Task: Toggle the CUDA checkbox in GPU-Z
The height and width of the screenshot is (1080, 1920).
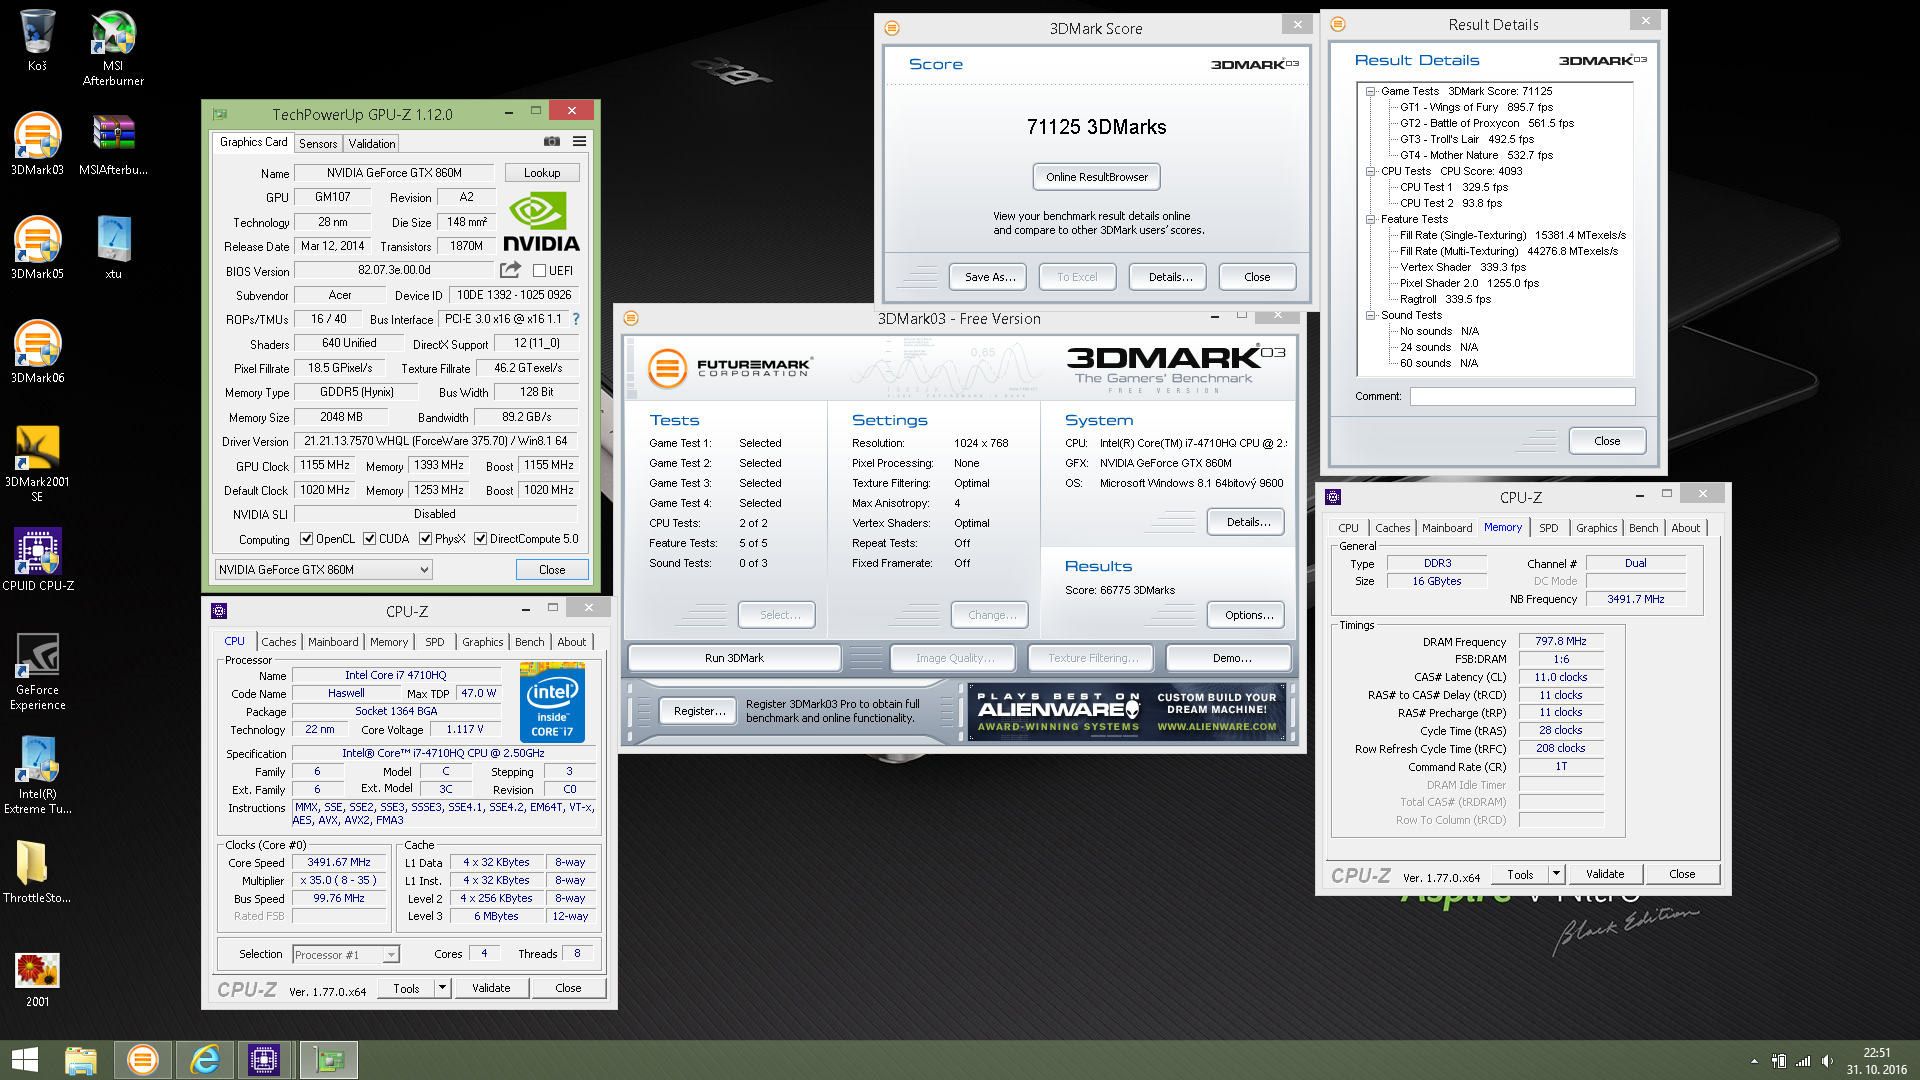Action: tap(370, 539)
